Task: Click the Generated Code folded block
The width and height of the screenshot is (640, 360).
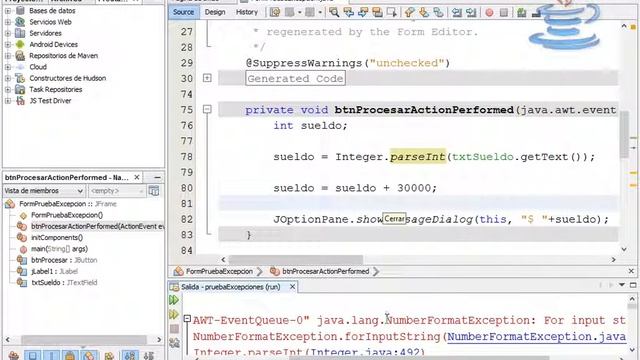Action: click(x=296, y=78)
